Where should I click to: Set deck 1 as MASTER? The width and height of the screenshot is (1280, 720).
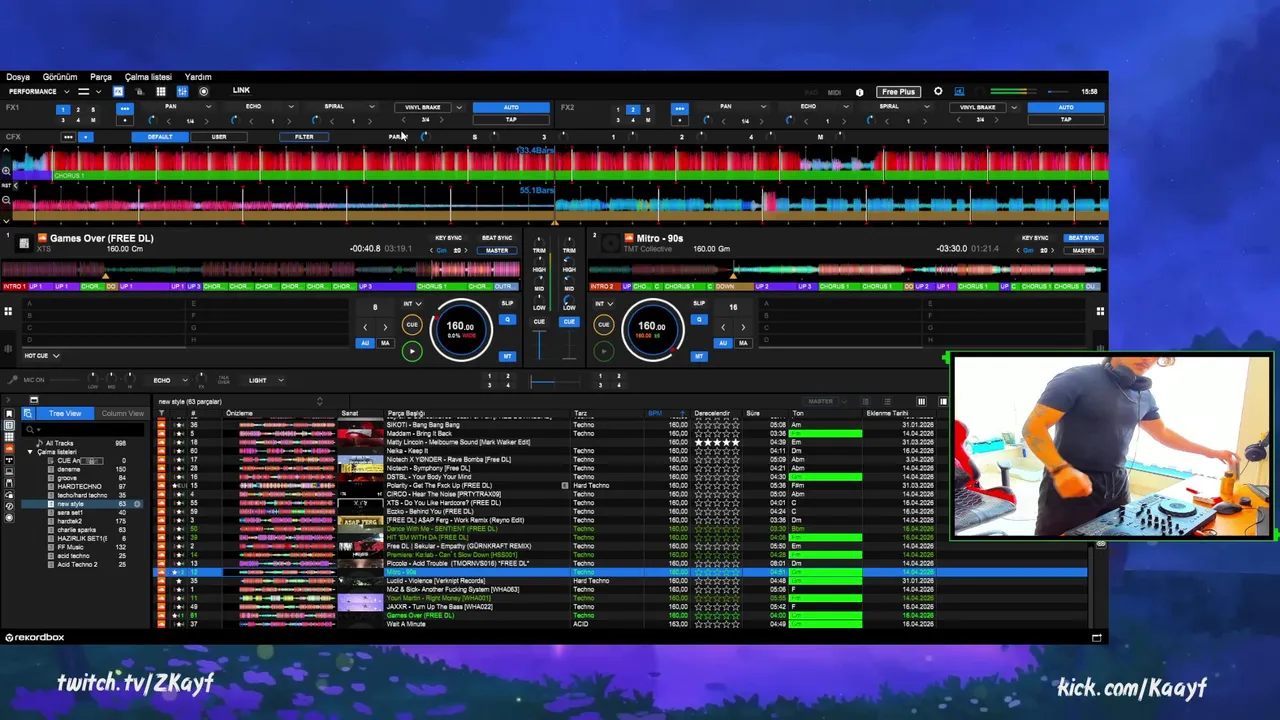pos(497,250)
